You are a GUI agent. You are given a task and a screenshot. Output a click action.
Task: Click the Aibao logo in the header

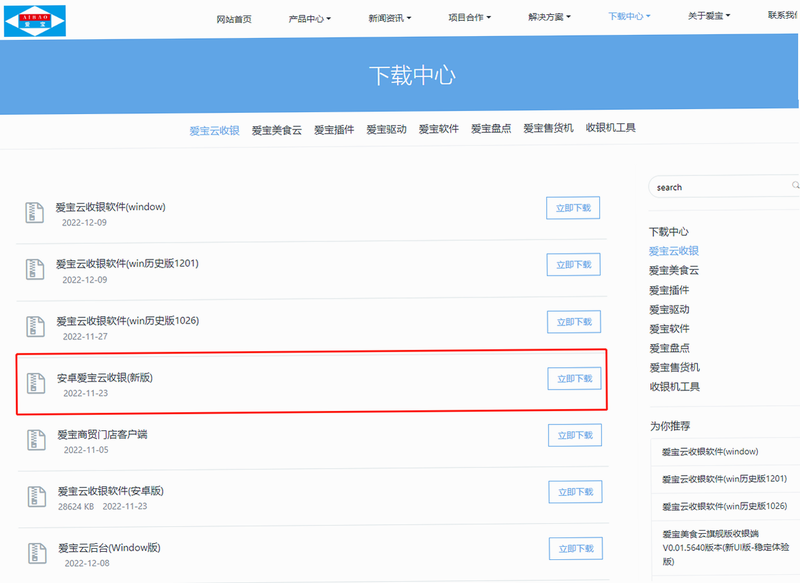pyautogui.click(x=35, y=21)
